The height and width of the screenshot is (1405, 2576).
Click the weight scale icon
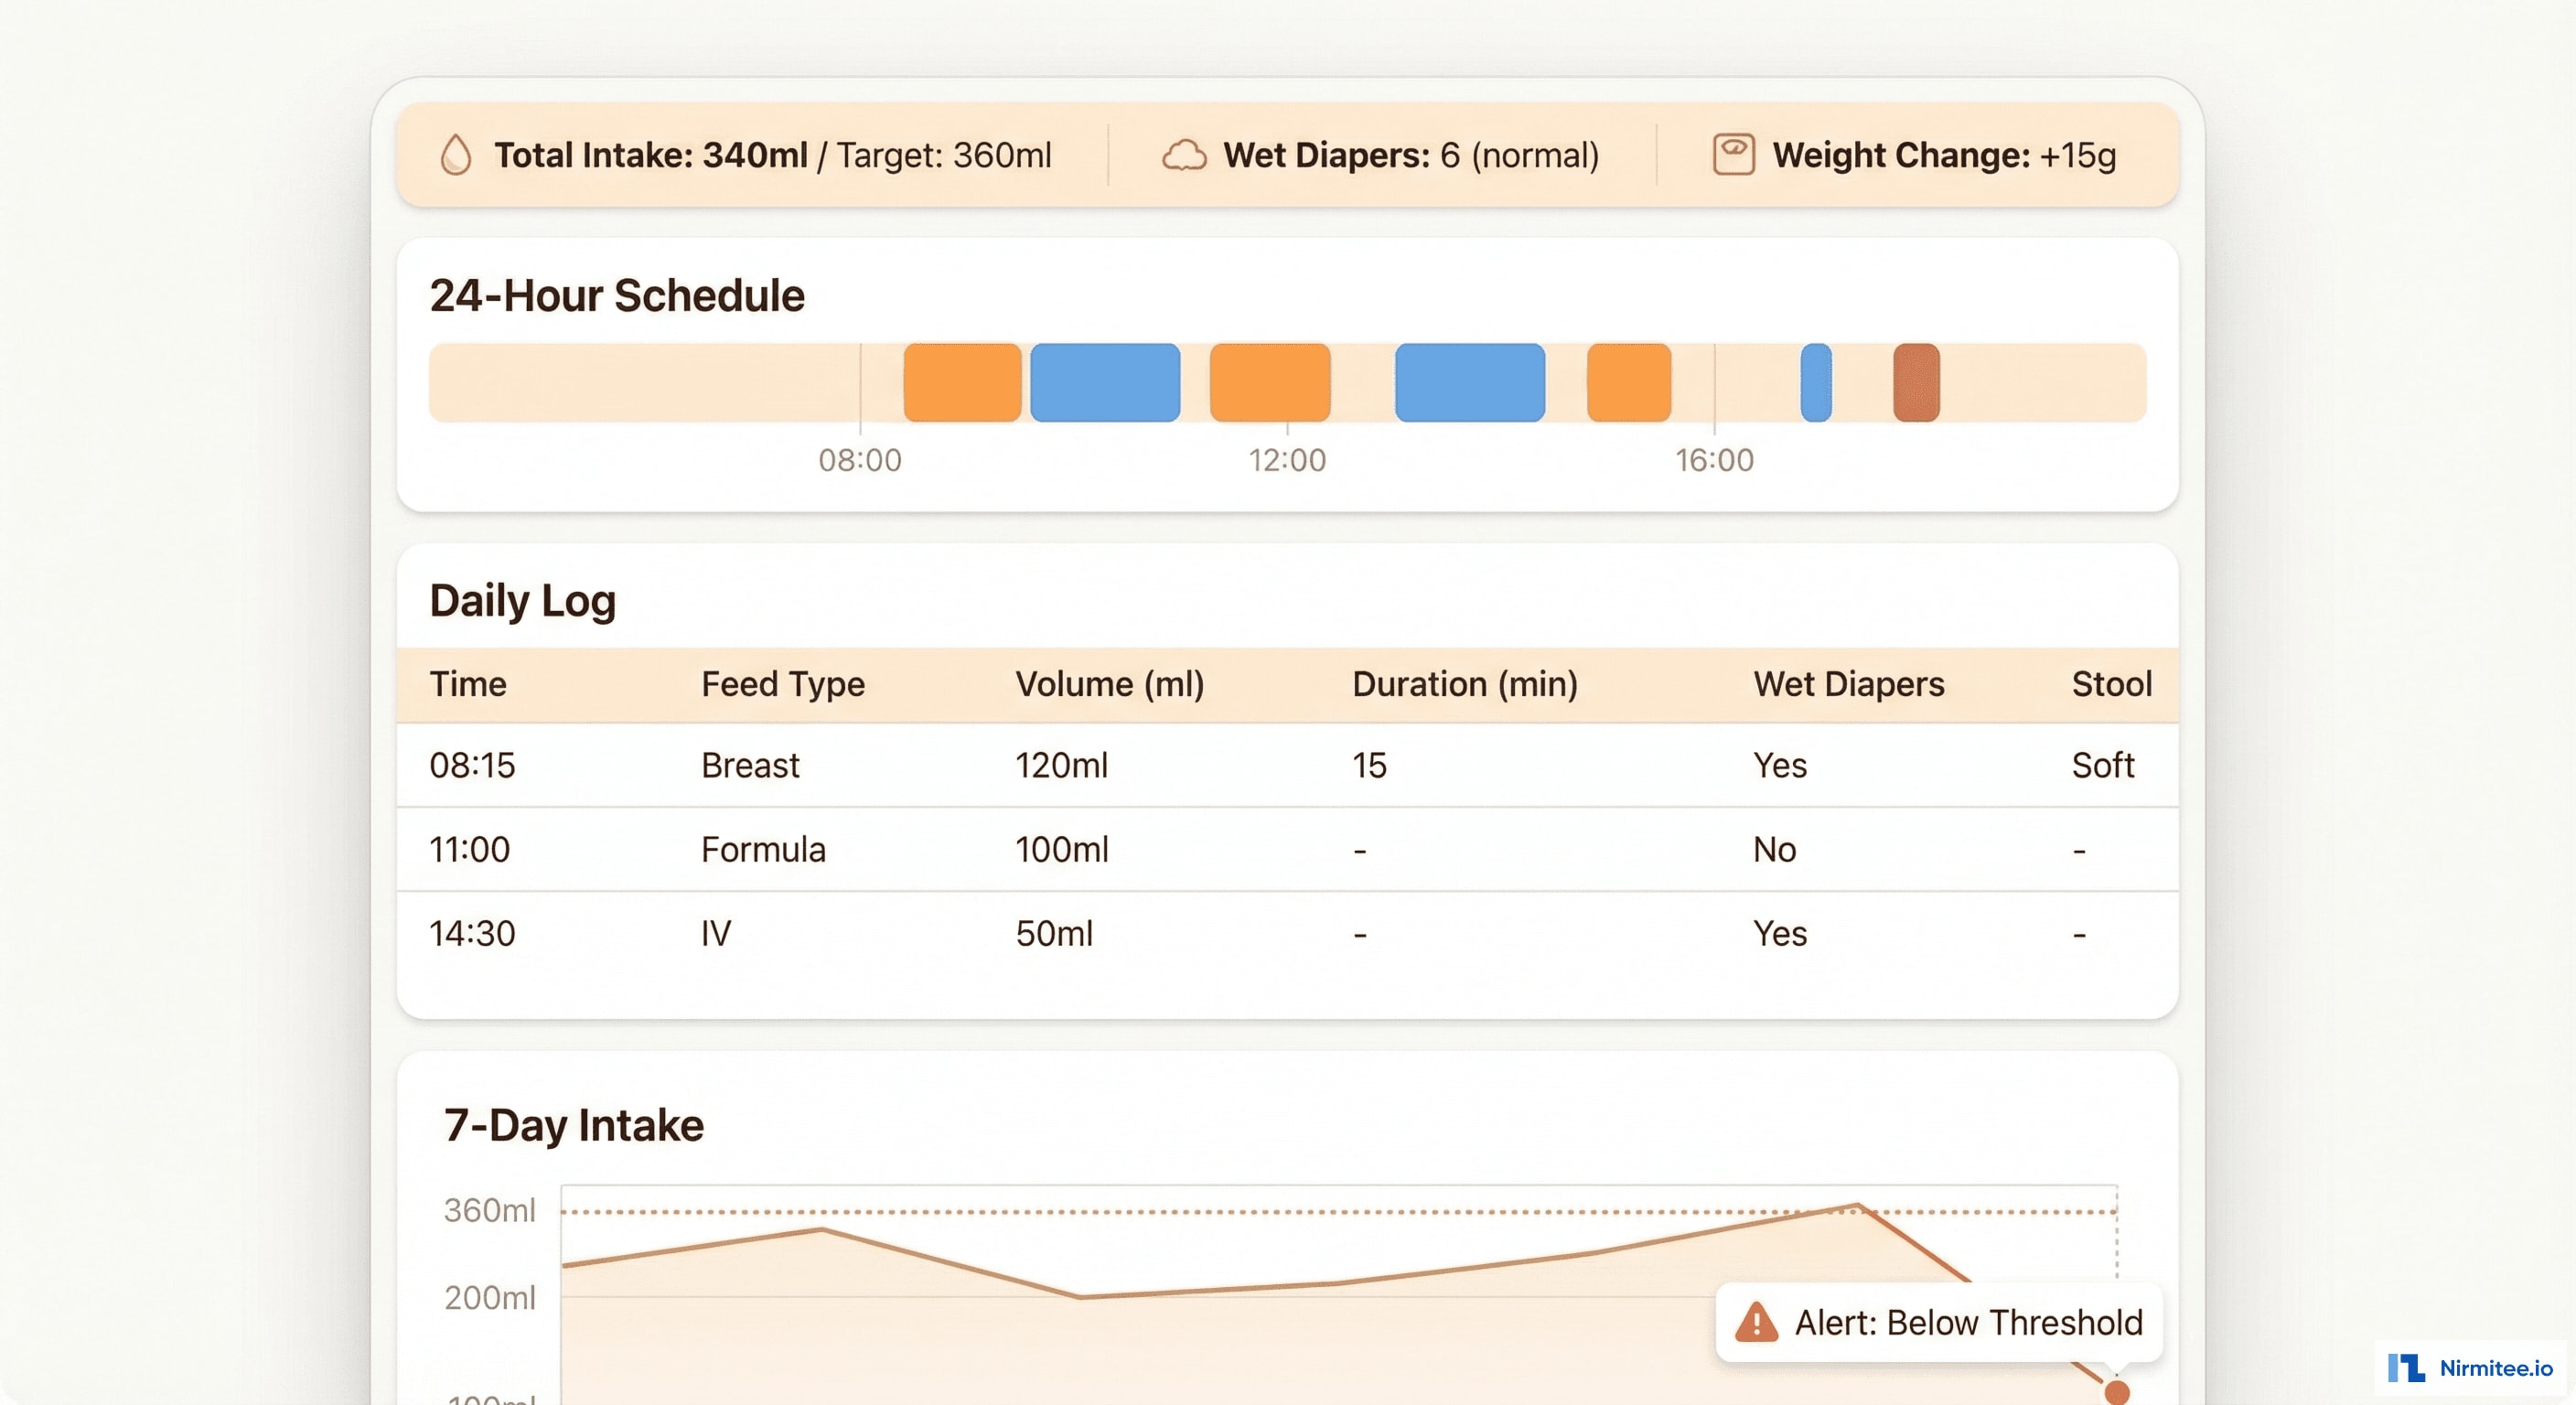coord(1734,155)
